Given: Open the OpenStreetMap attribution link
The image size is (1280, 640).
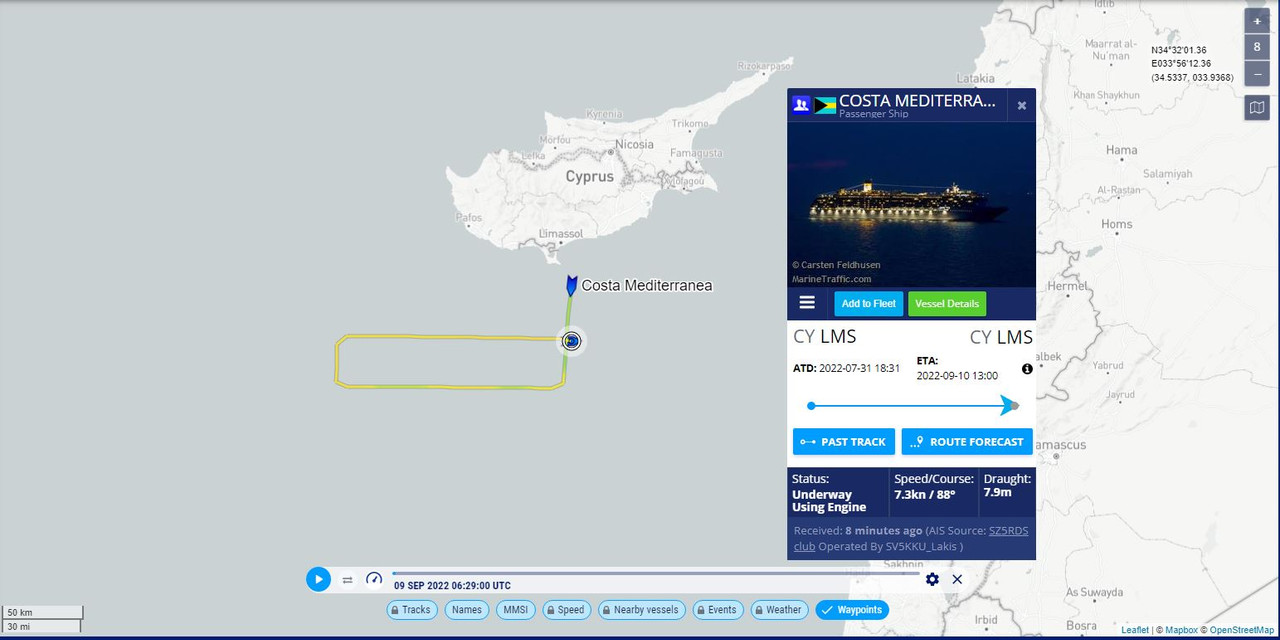Looking at the screenshot, I should pos(1242,630).
